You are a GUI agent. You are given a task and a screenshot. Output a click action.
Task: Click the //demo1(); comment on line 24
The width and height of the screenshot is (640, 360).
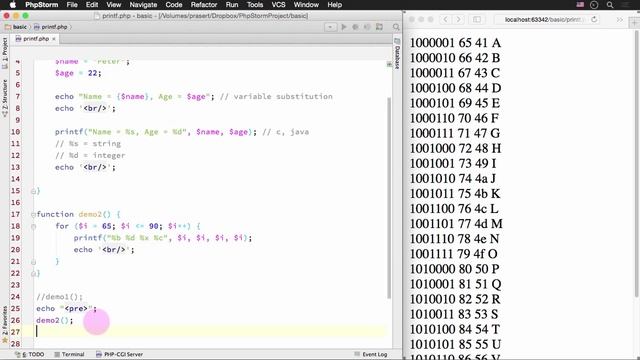(60, 297)
